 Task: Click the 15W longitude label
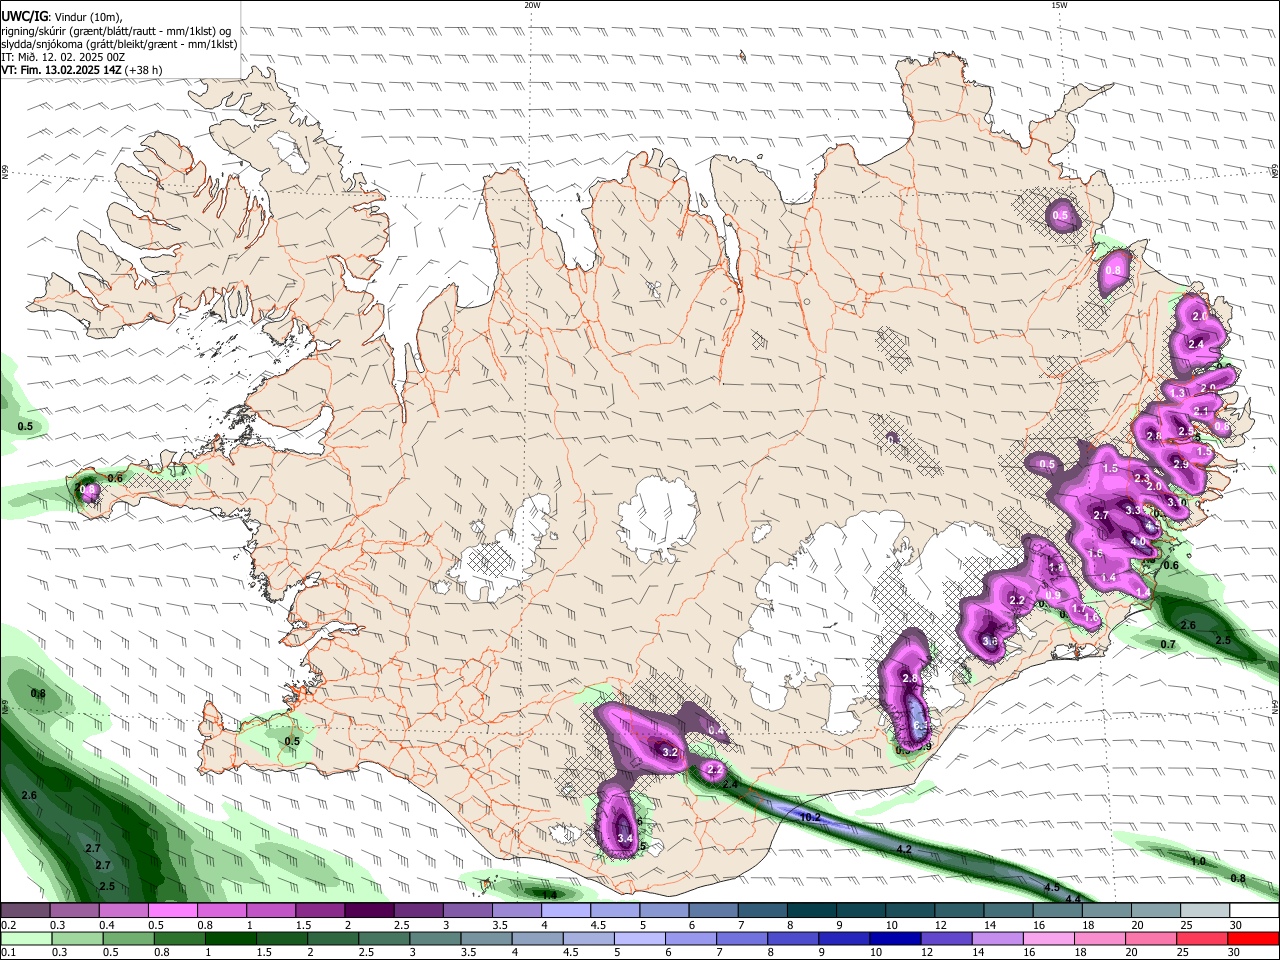1059,5
